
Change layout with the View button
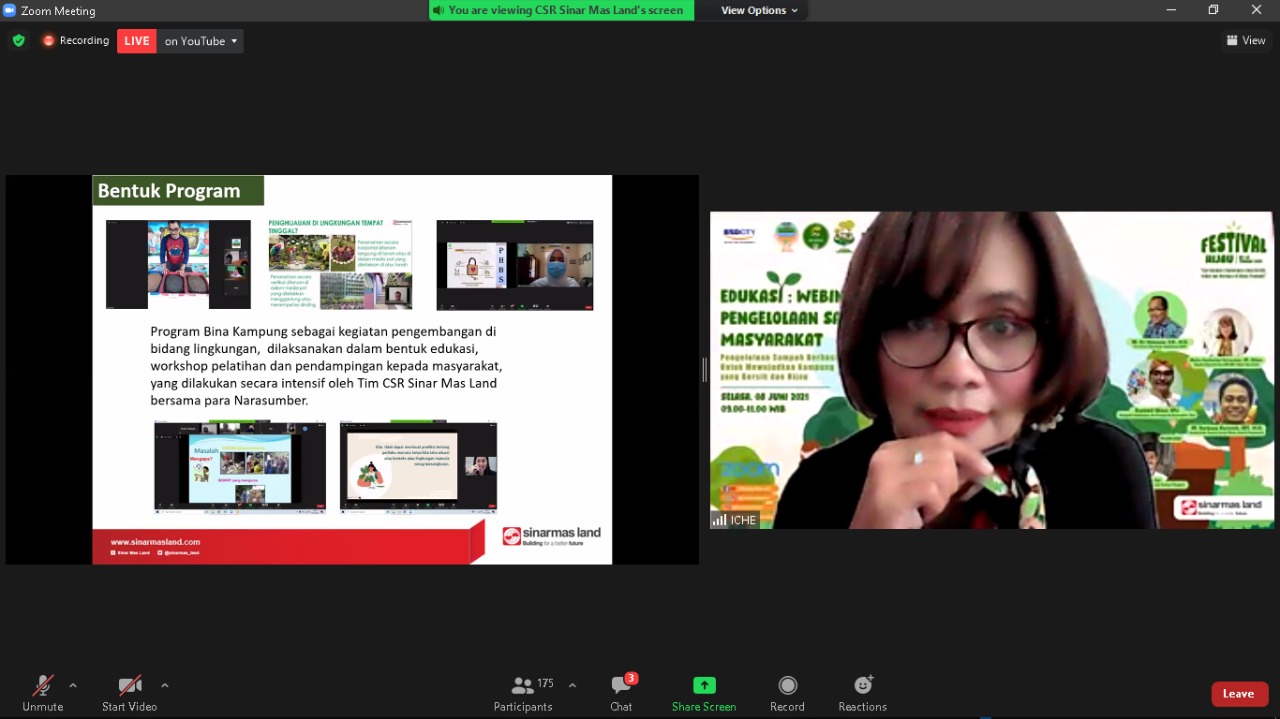1246,41
